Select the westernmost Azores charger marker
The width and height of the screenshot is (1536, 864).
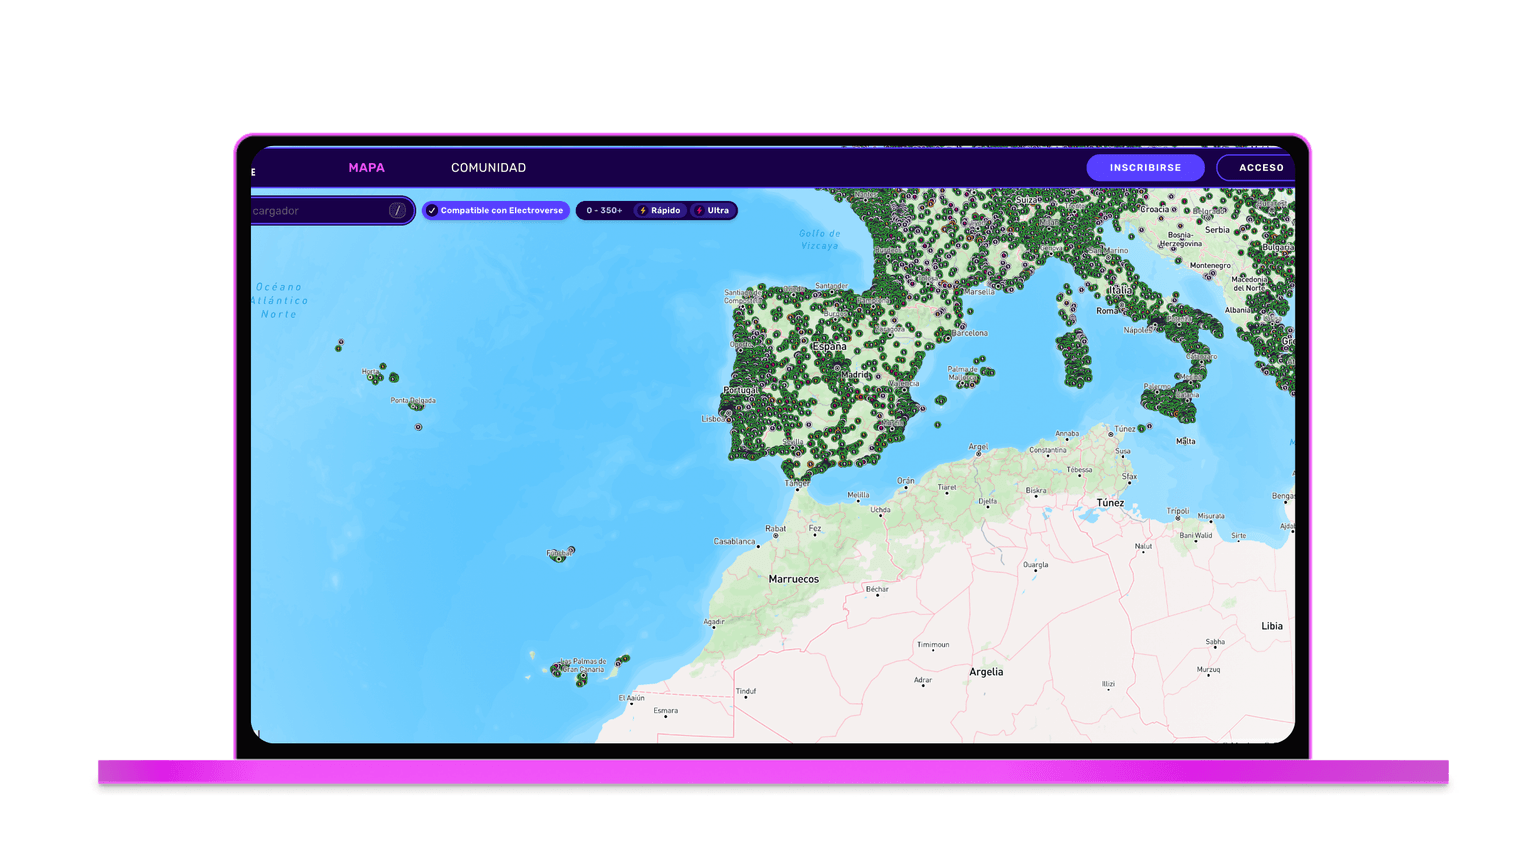click(x=339, y=347)
